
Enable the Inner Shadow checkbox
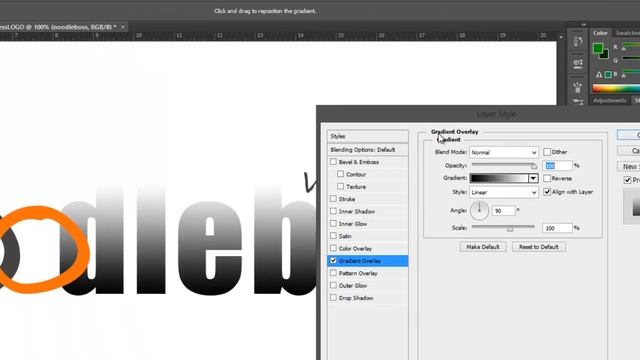pos(333,211)
